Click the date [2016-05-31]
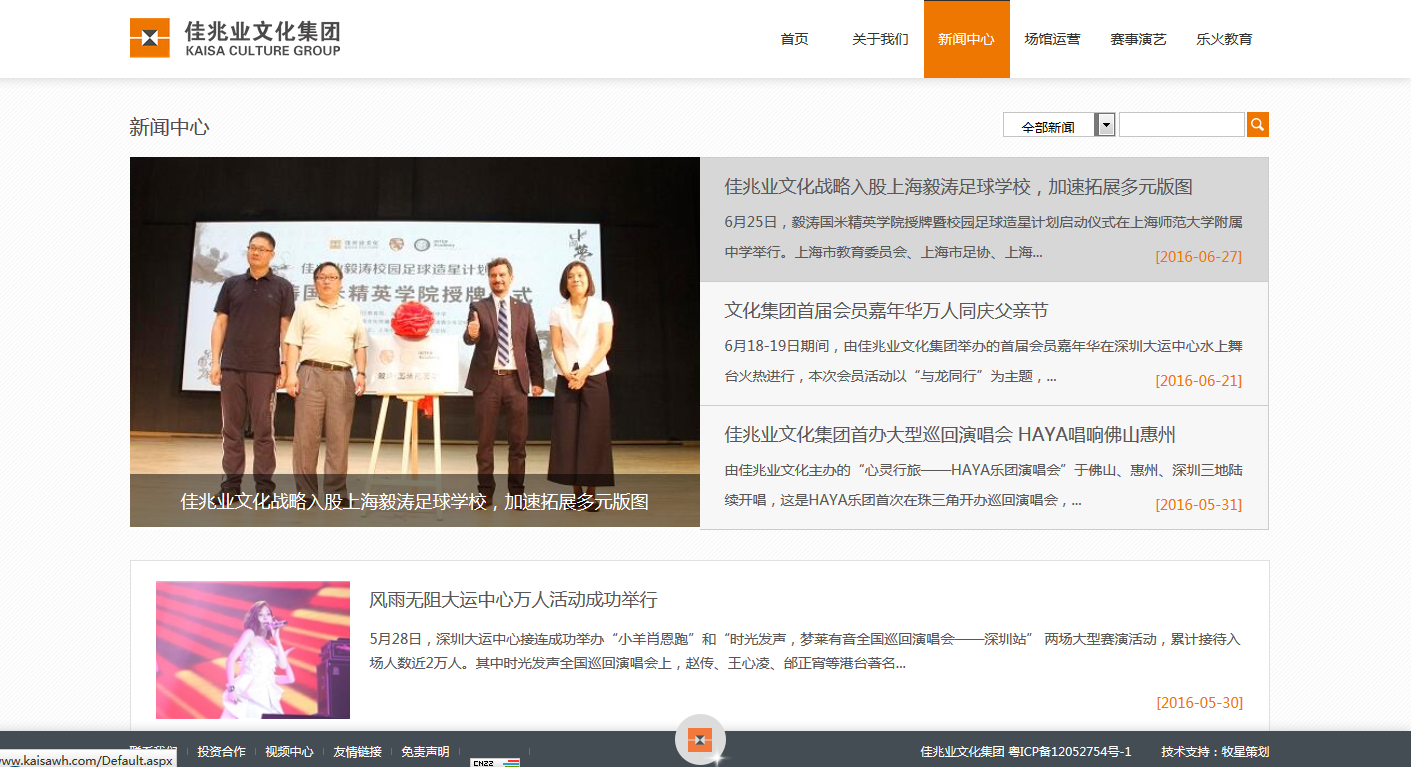The height and width of the screenshot is (767, 1411). [x=1198, y=505]
